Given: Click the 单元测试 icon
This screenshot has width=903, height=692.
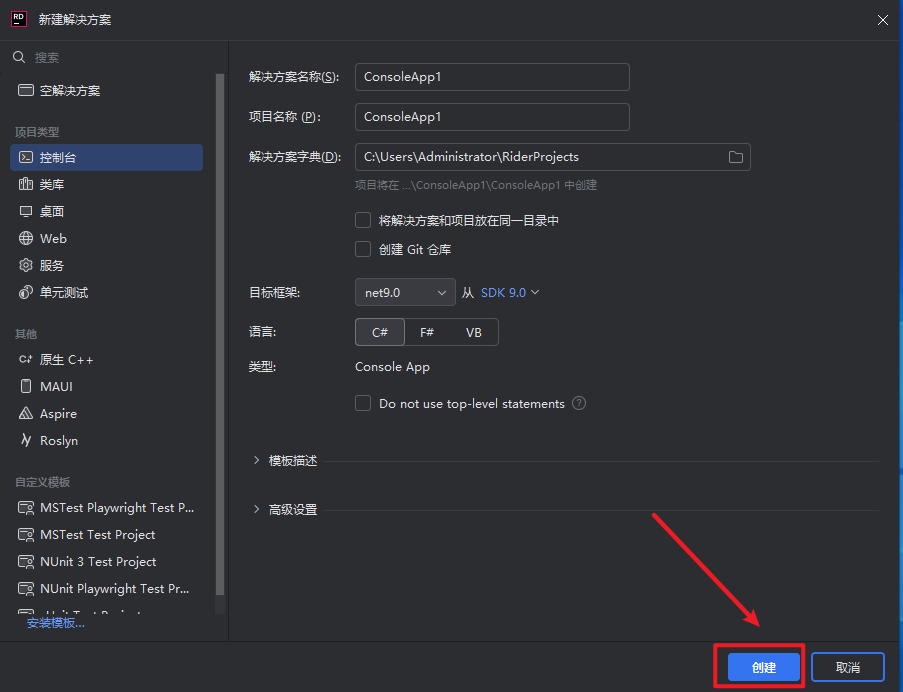Looking at the screenshot, I should [26, 292].
